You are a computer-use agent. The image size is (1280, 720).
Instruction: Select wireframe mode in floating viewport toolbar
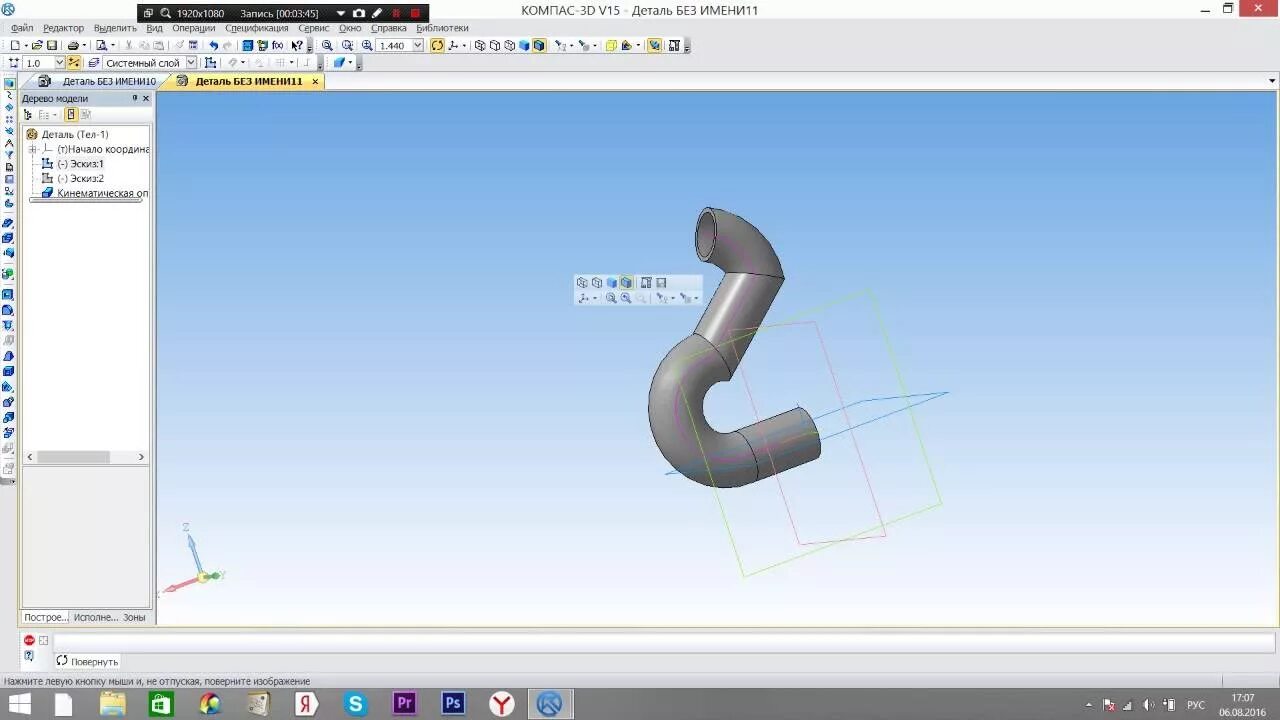coord(582,283)
